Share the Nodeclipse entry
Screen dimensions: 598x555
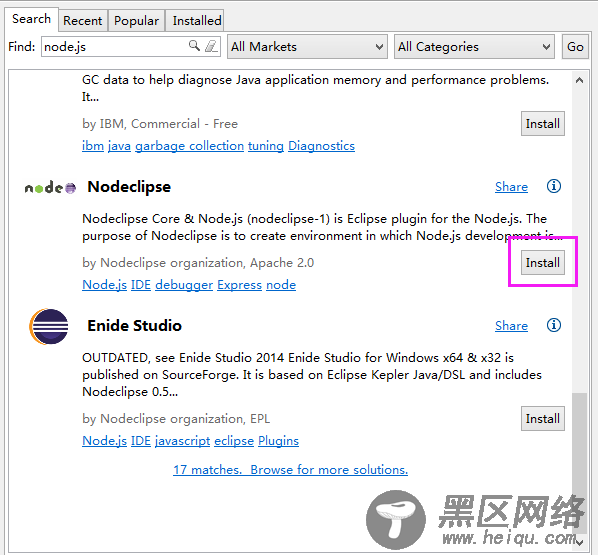pos(511,187)
